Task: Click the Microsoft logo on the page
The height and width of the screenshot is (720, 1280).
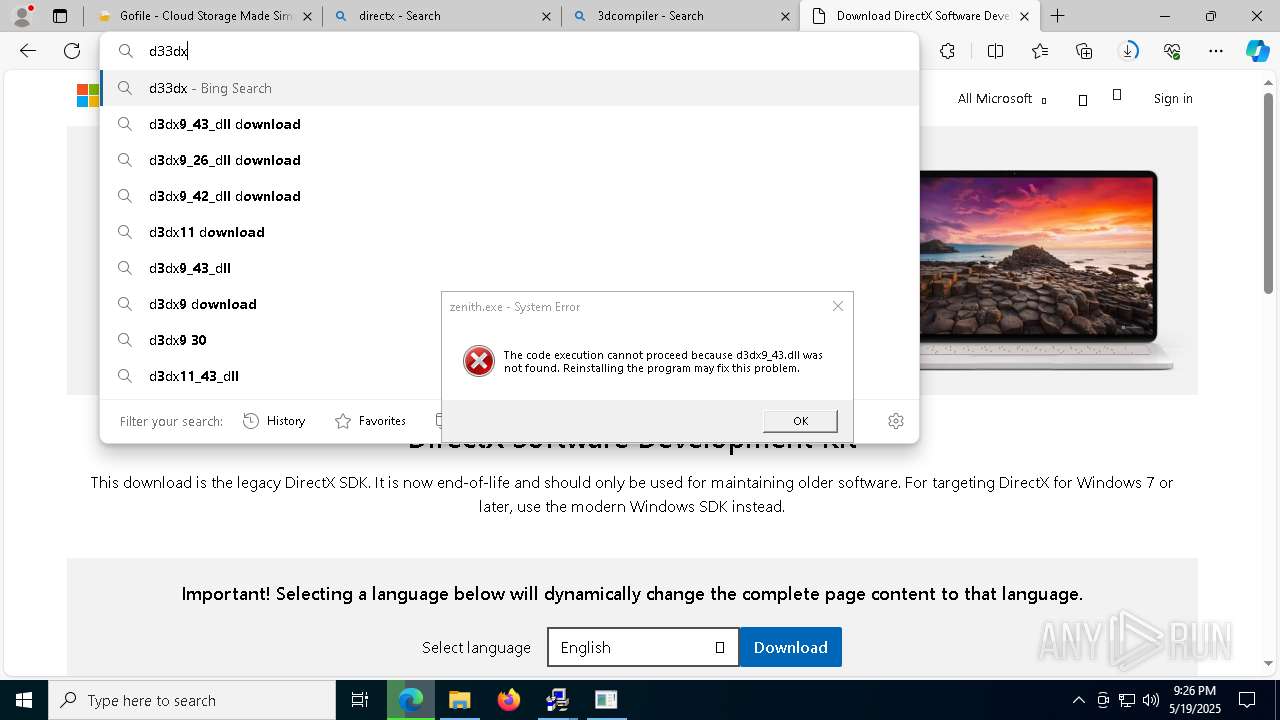Action: (88, 95)
